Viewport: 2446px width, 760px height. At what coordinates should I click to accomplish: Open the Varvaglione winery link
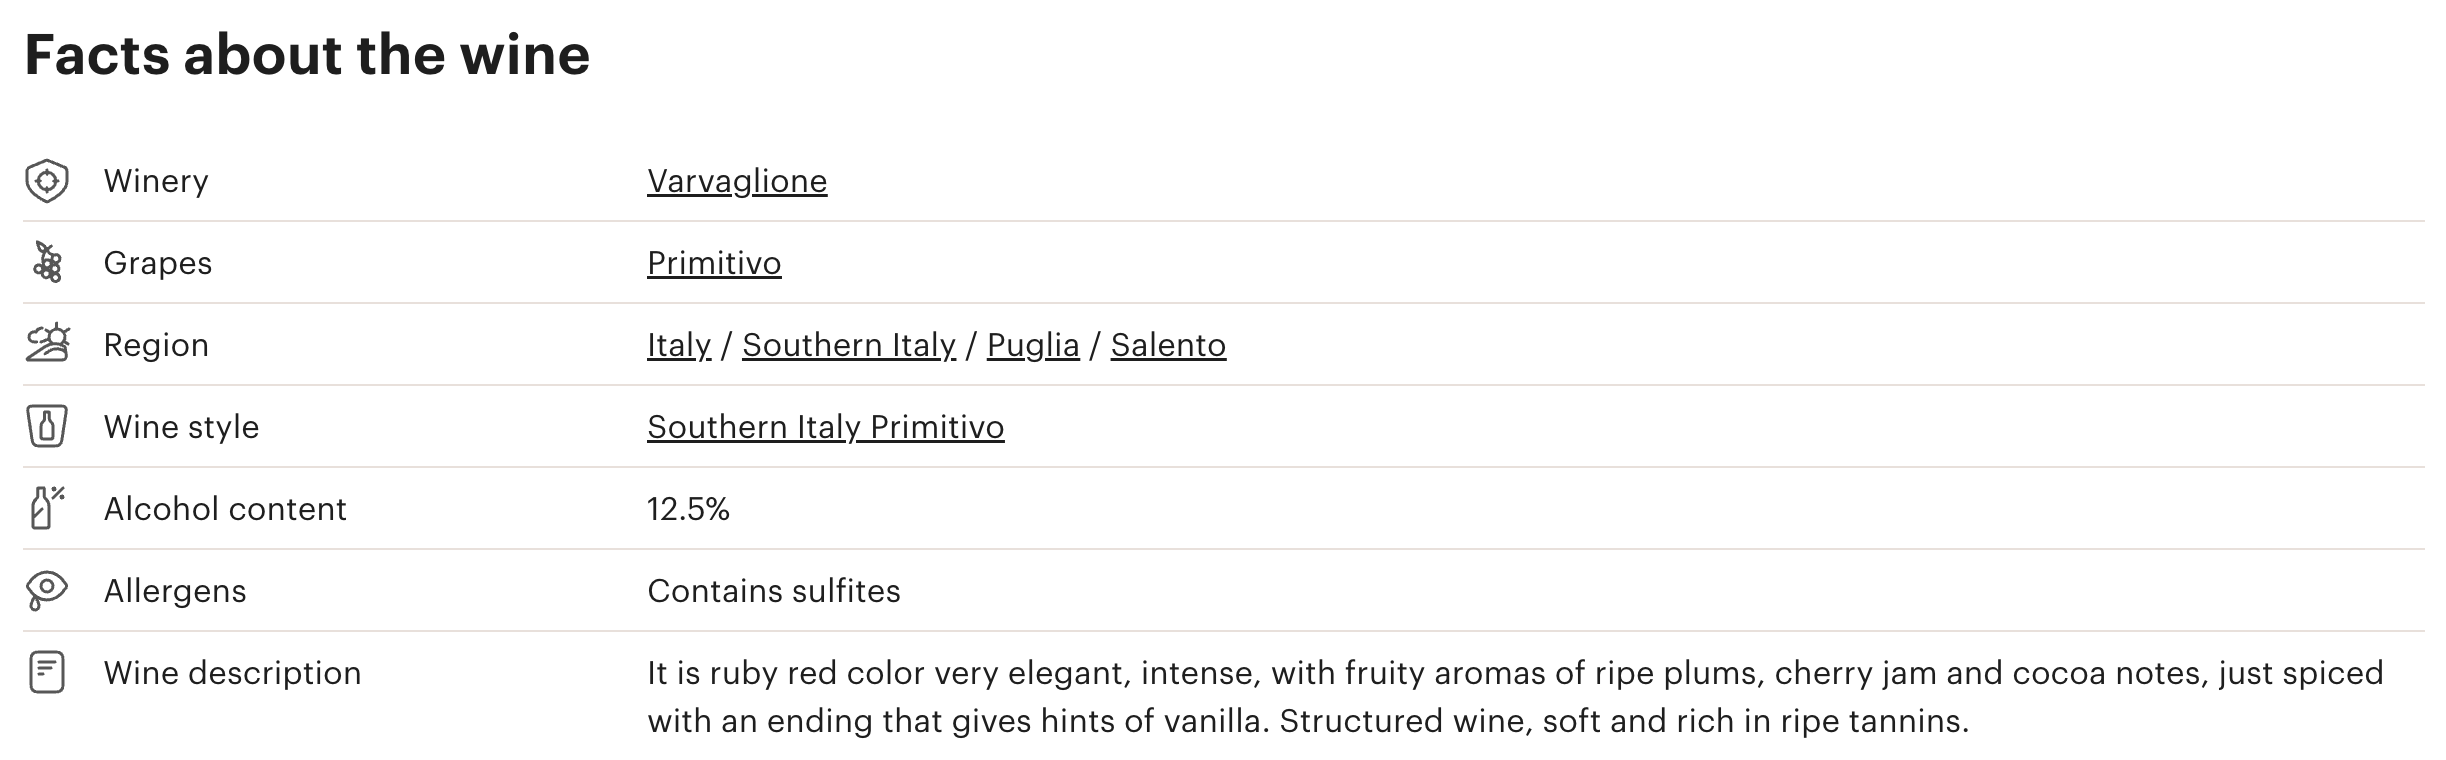click(737, 181)
